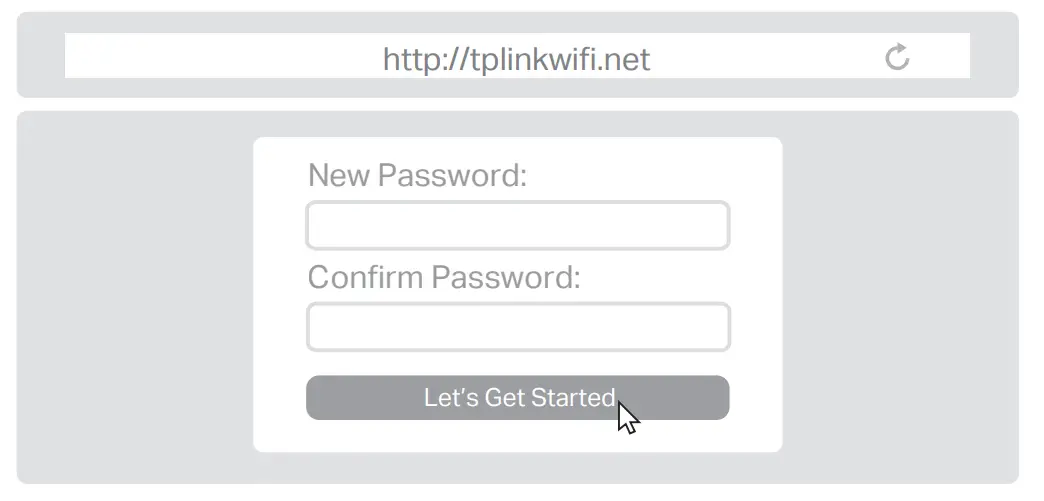This screenshot has width=1044, height=501.
Task: Focus the New Password input field
Action: [x=517, y=226]
